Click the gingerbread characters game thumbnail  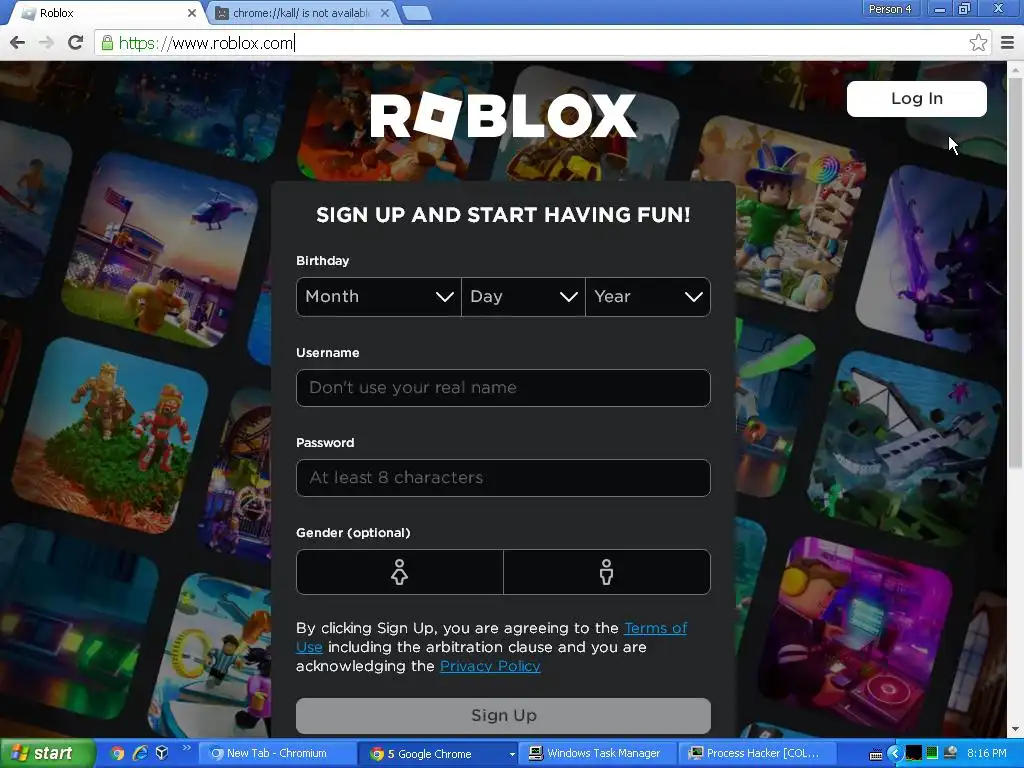[110, 436]
